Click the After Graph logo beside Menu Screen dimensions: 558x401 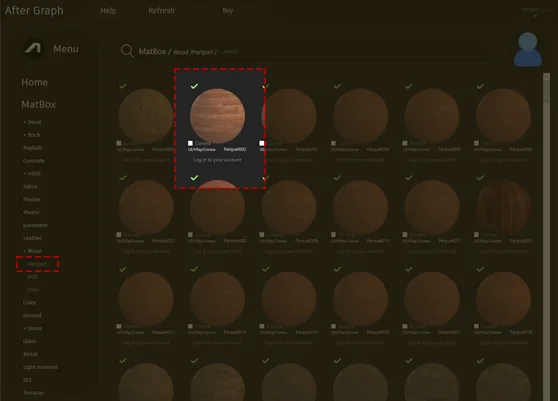(33, 48)
